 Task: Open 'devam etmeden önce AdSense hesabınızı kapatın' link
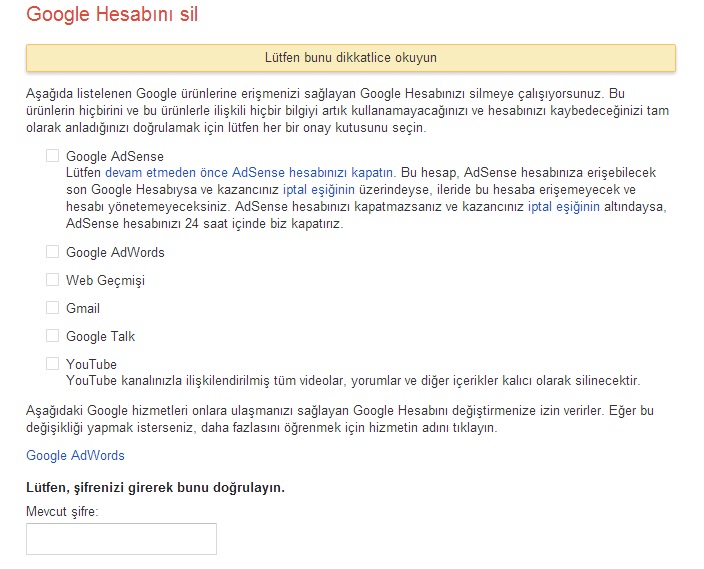pos(249,173)
